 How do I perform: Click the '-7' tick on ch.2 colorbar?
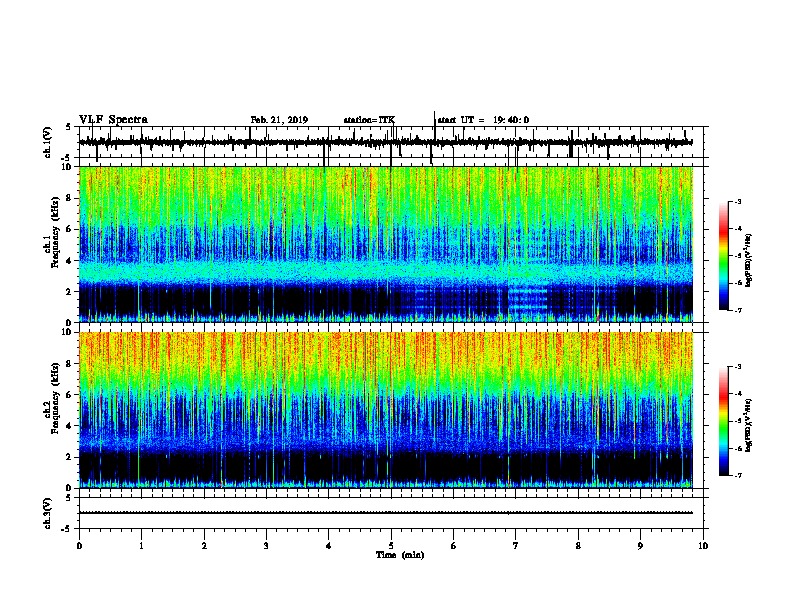[737, 475]
